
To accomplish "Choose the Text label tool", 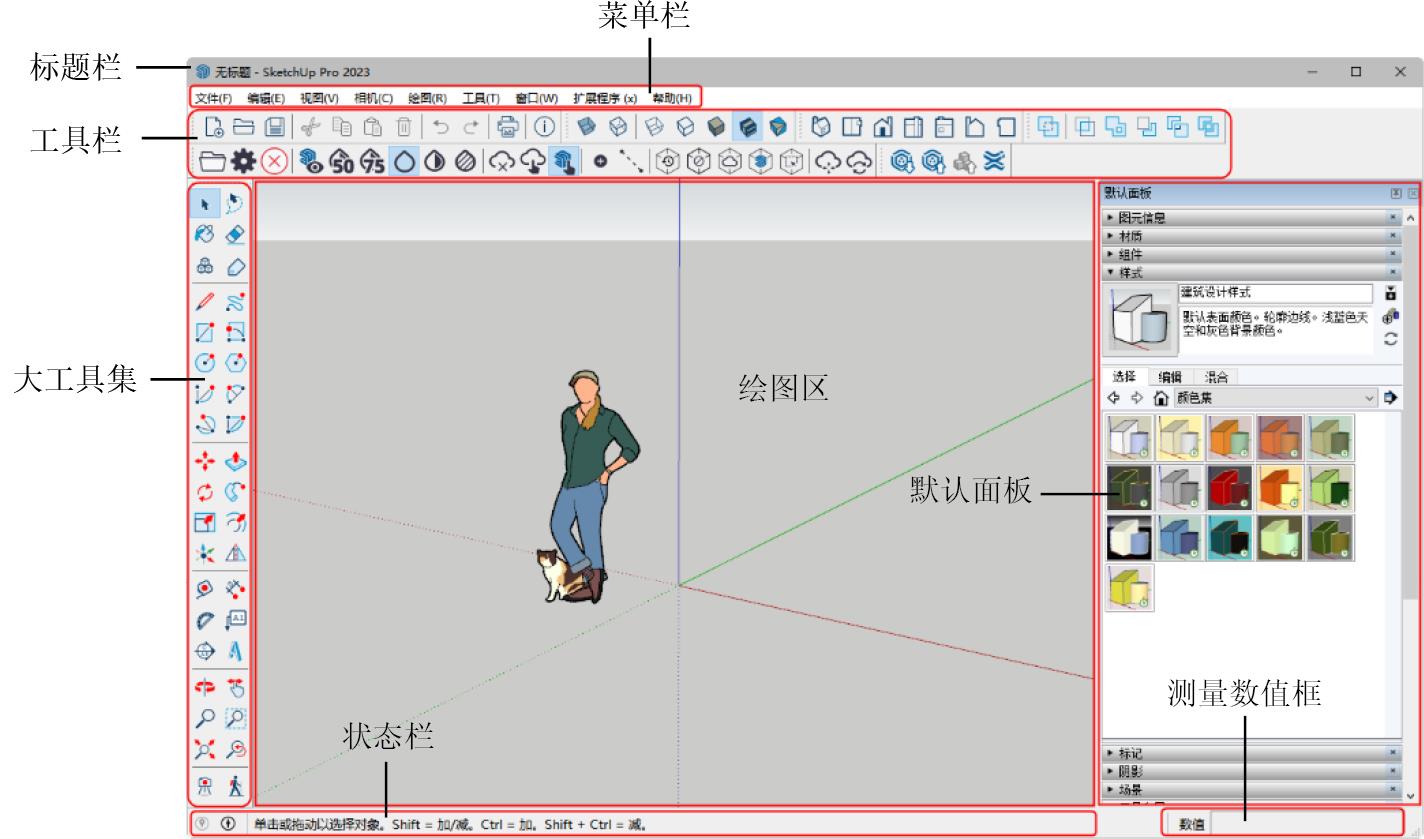I will (x=235, y=619).
